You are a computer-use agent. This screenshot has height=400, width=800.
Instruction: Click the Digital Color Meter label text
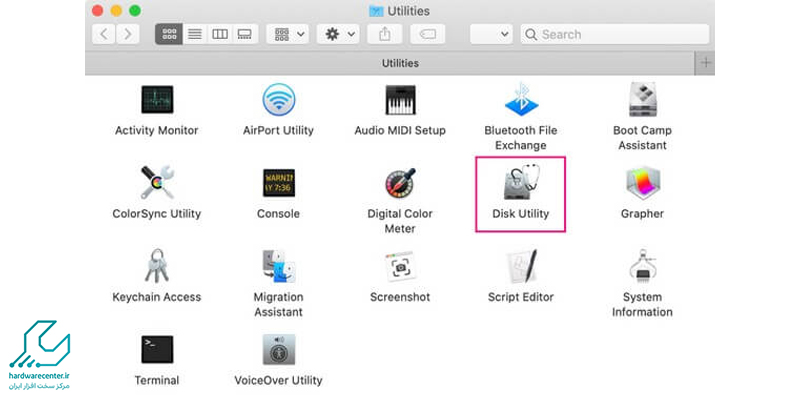pos(400,221)
